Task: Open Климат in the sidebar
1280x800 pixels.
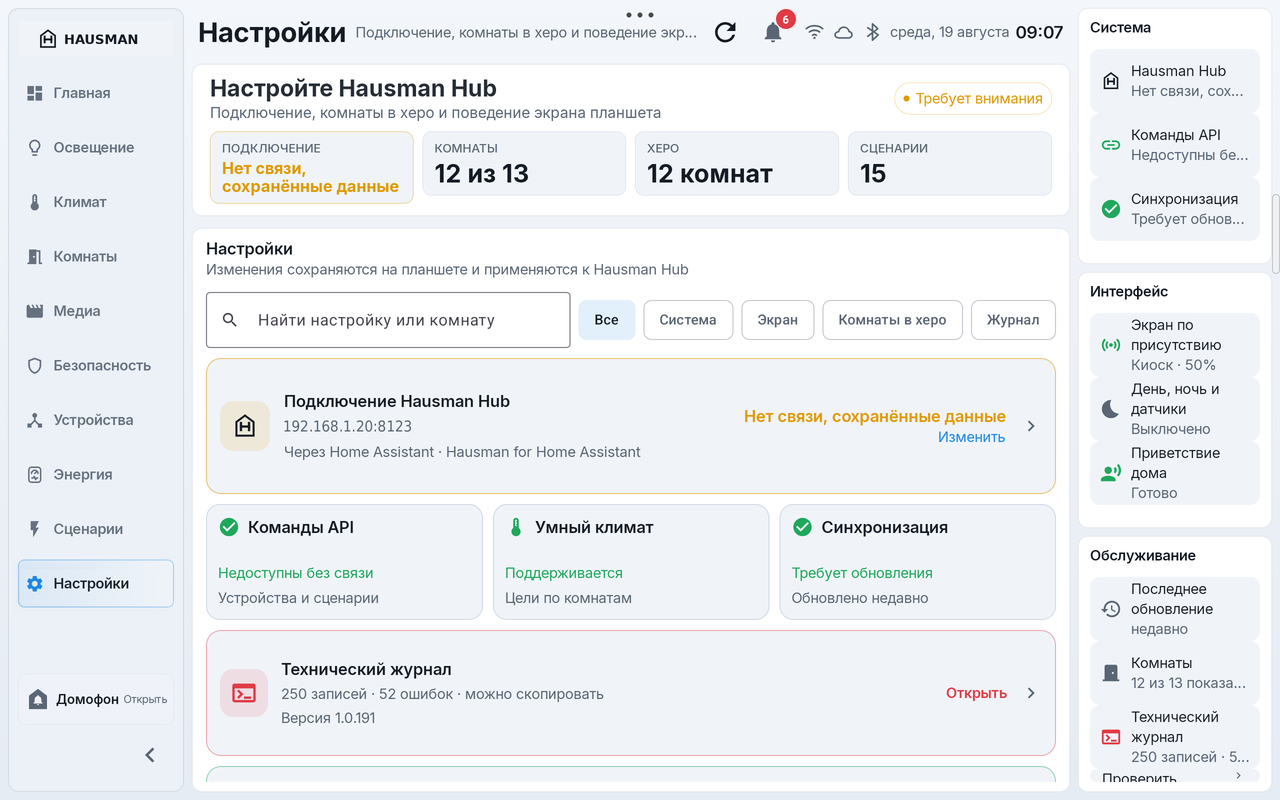Action: [x=96, y=202]
